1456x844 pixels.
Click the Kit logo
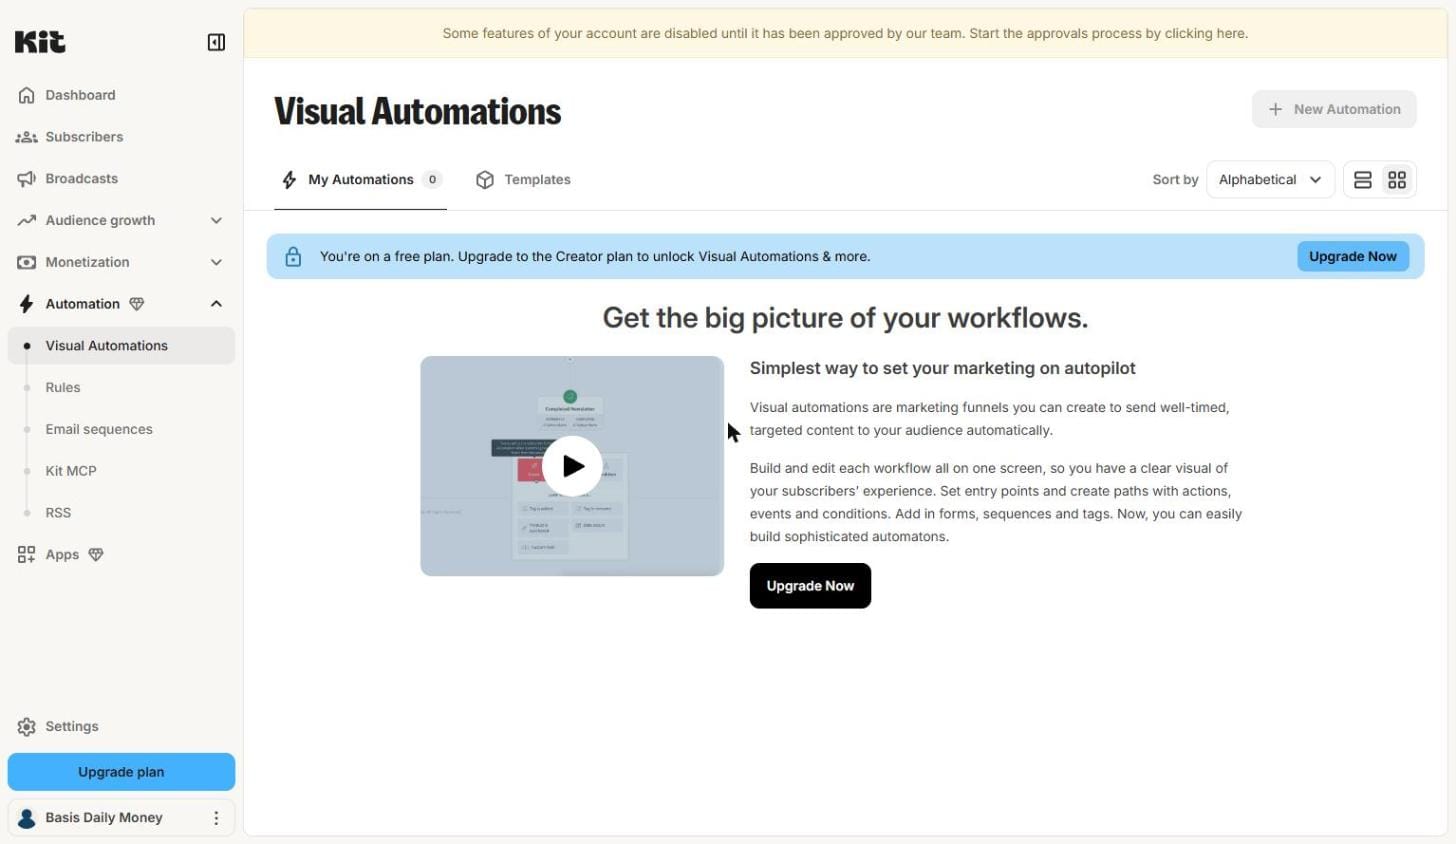tap(40, 41)
